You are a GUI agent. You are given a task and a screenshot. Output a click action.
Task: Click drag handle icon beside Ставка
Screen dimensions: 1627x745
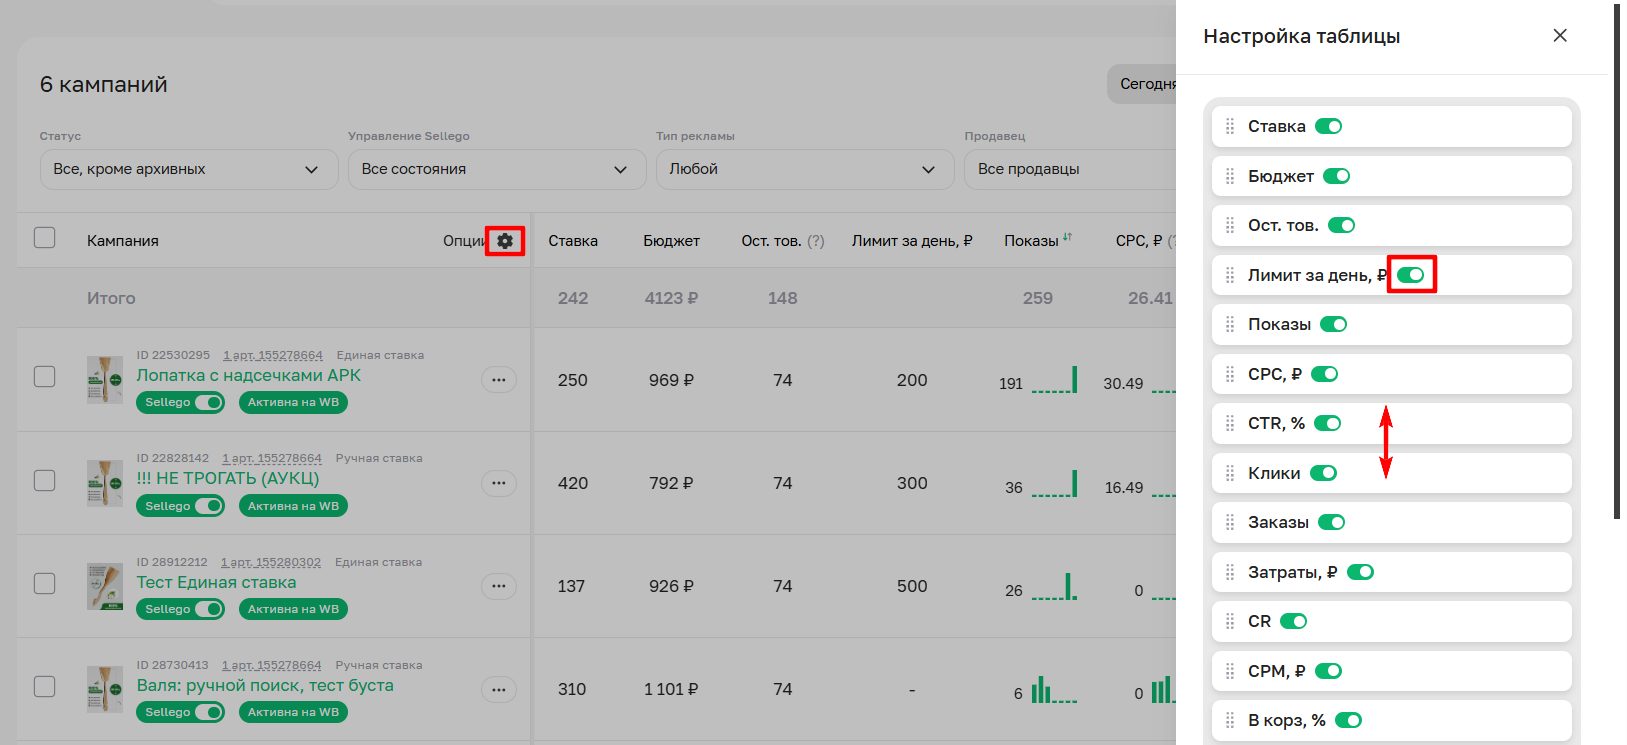tap(1230, 127)
